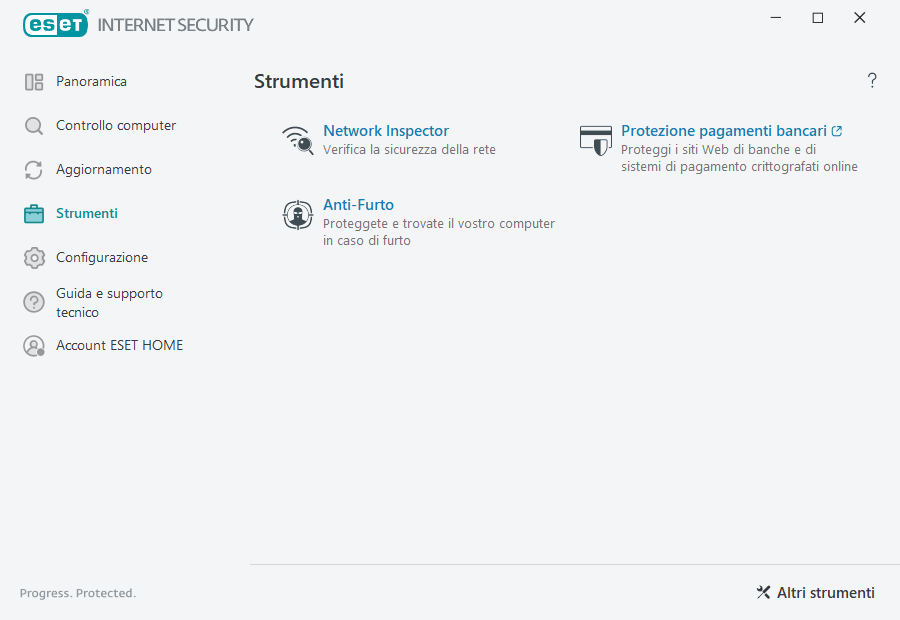Click the Aggiornamento refresh icon
Viewport: 900px width, 620px height.
click(x=34, y=169)
